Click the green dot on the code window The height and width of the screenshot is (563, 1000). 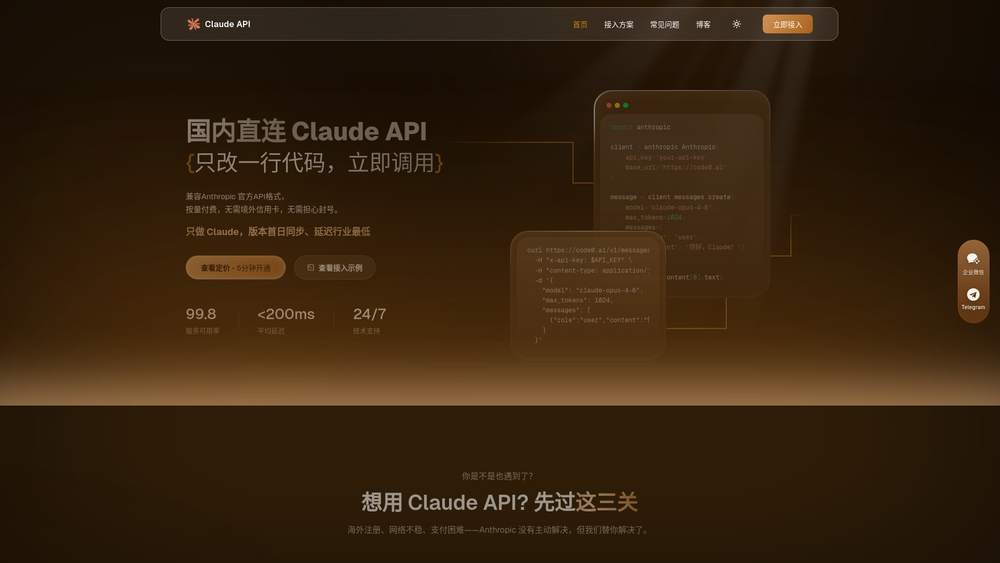626,105
